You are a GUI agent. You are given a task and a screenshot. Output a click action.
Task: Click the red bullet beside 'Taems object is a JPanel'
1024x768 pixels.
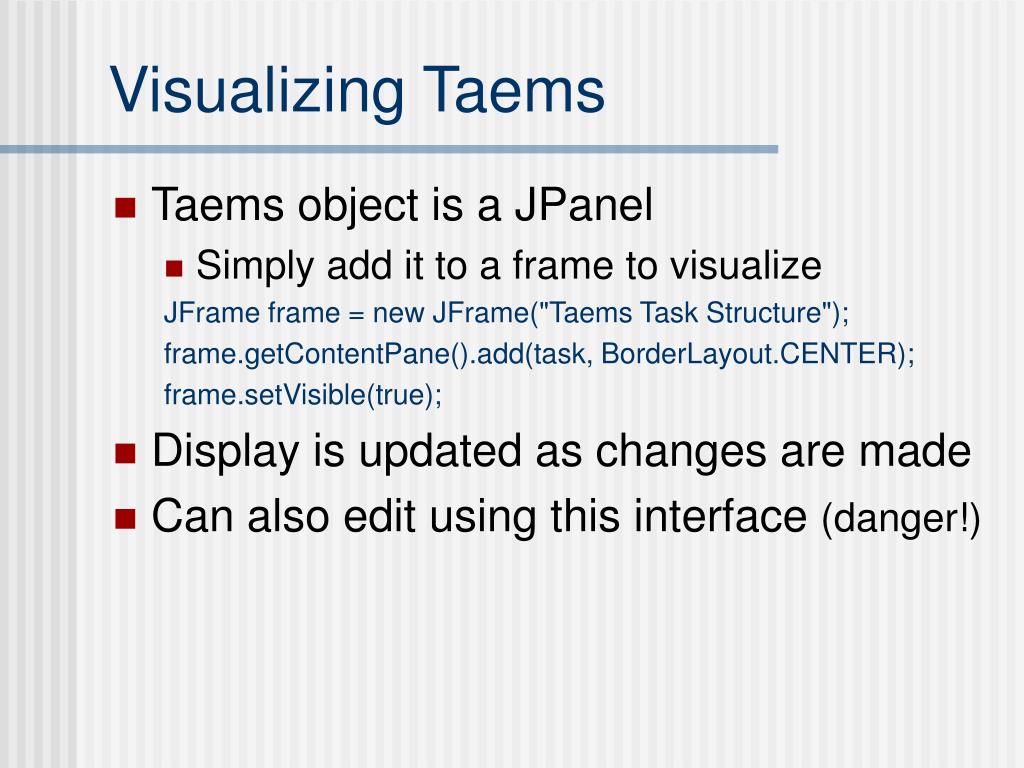(125, 208)
